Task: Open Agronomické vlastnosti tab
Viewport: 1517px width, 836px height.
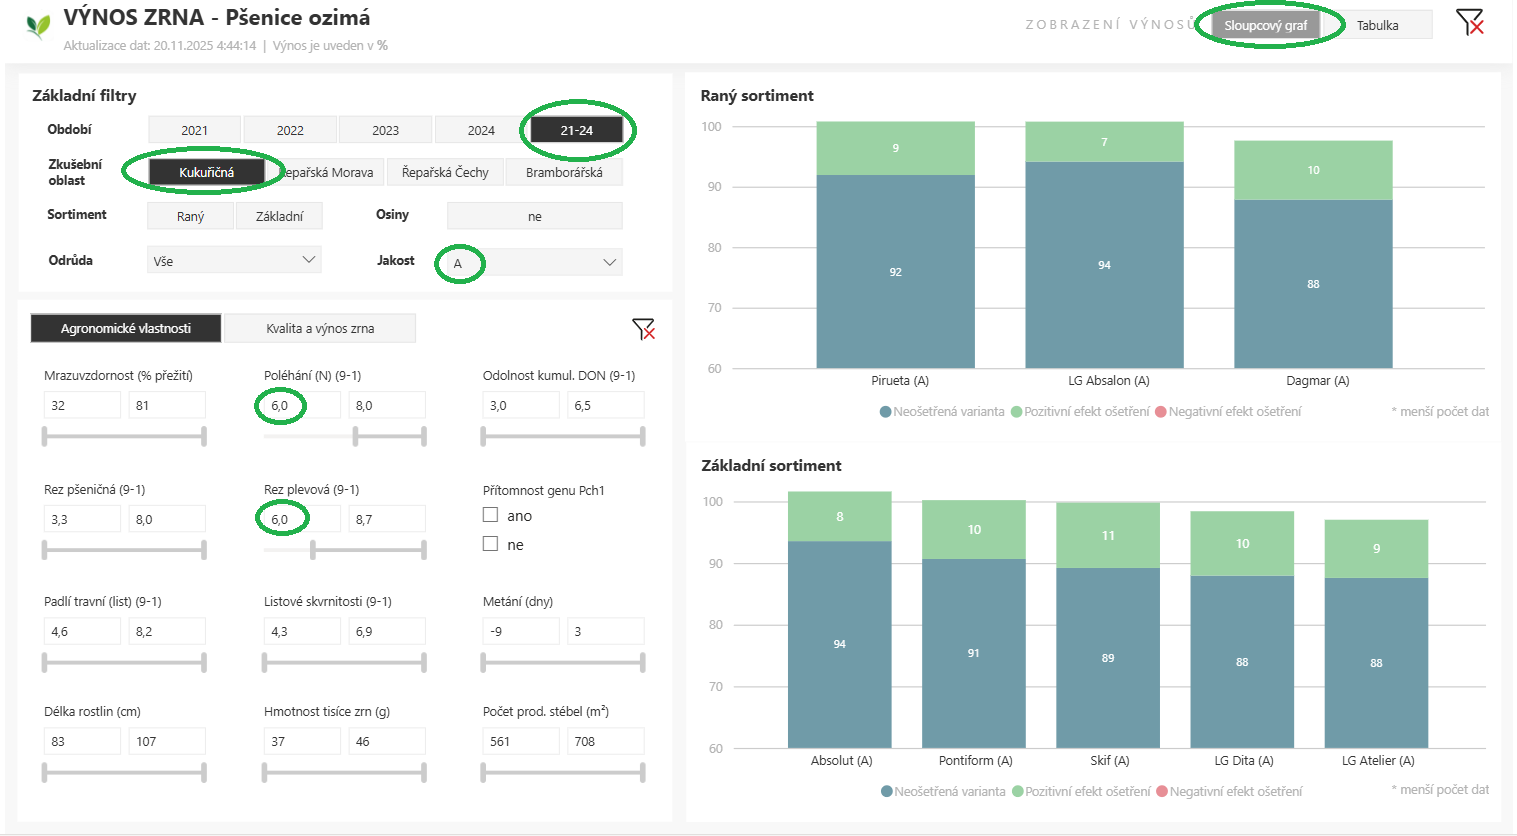Action: [126, 328]
